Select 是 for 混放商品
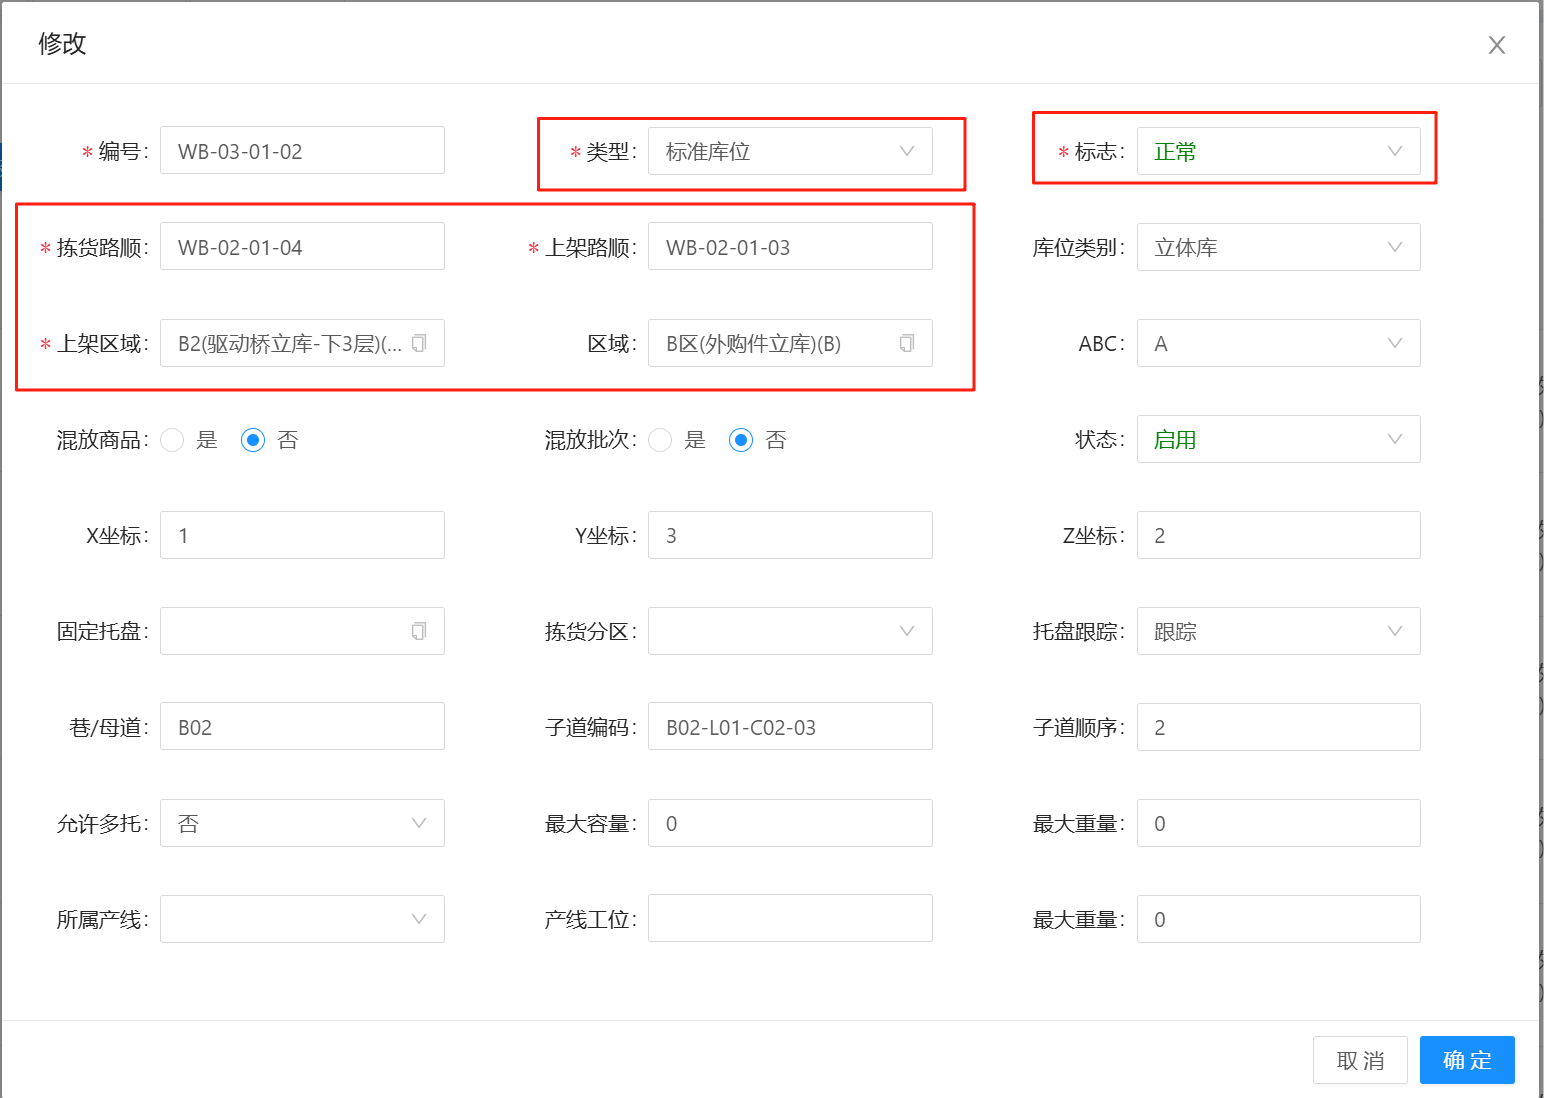1544x1098 pixels. 173,440
